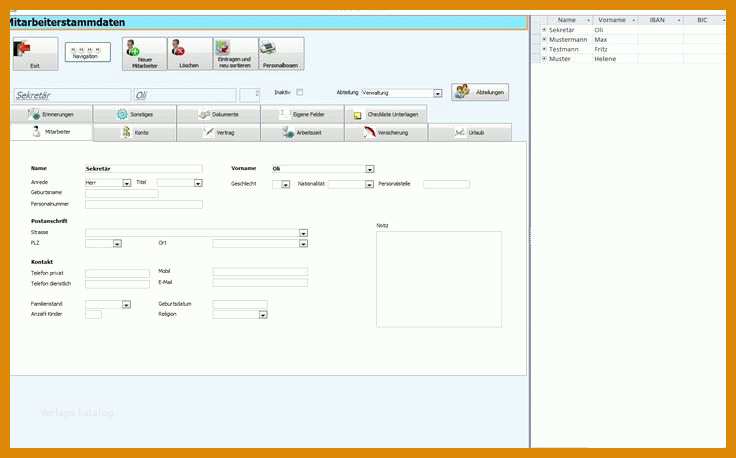736x458 pixels.
Task: Click the Telefon privat field
Action: click(x=117, y=274)
